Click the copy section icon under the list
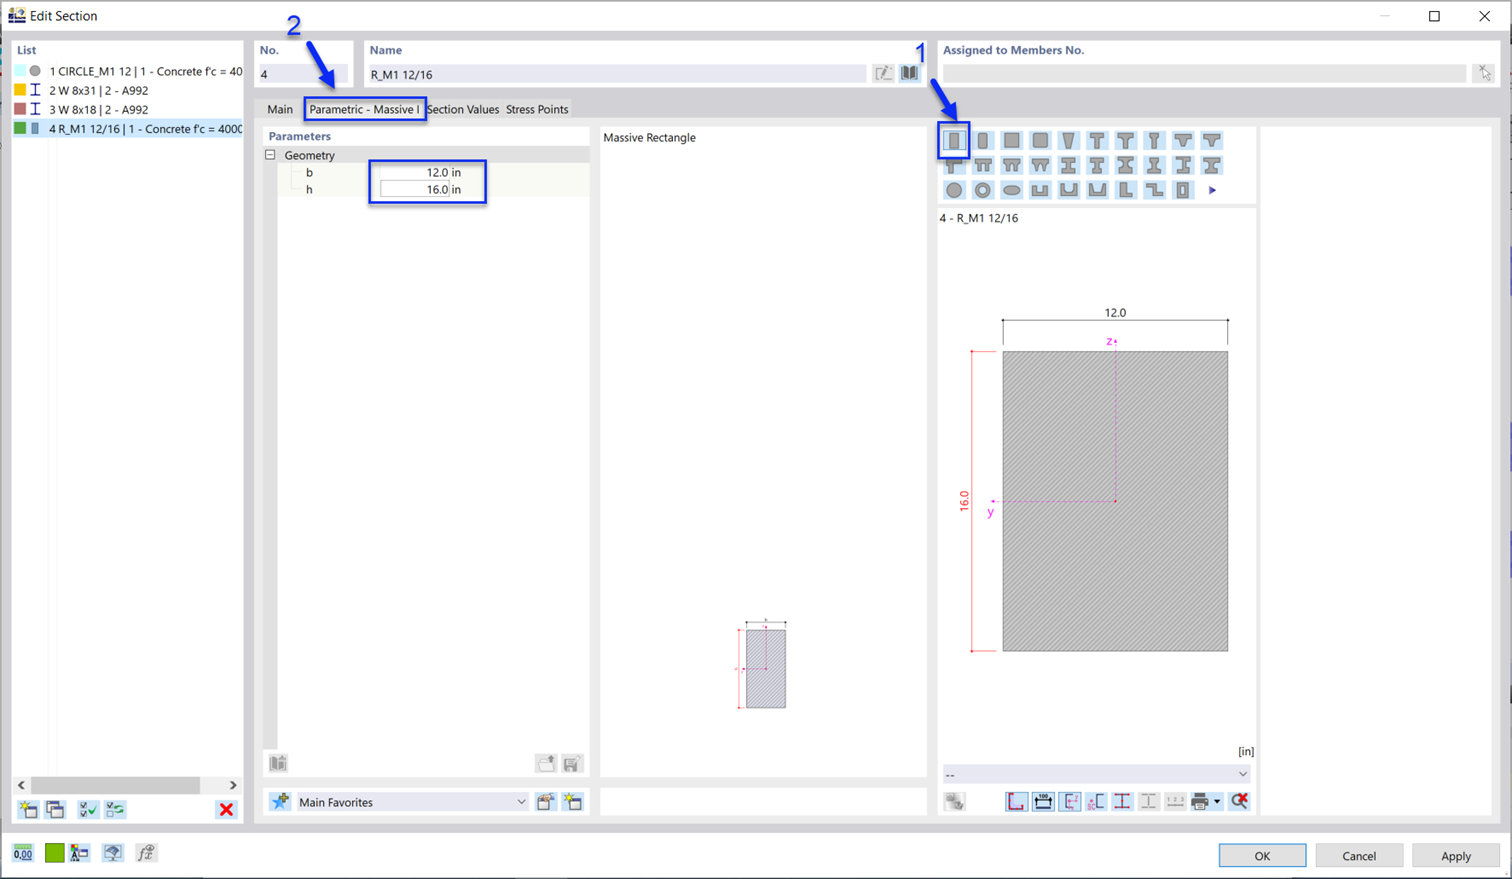1512x879 pixels. pyautogui.click(x=55, y=809)
